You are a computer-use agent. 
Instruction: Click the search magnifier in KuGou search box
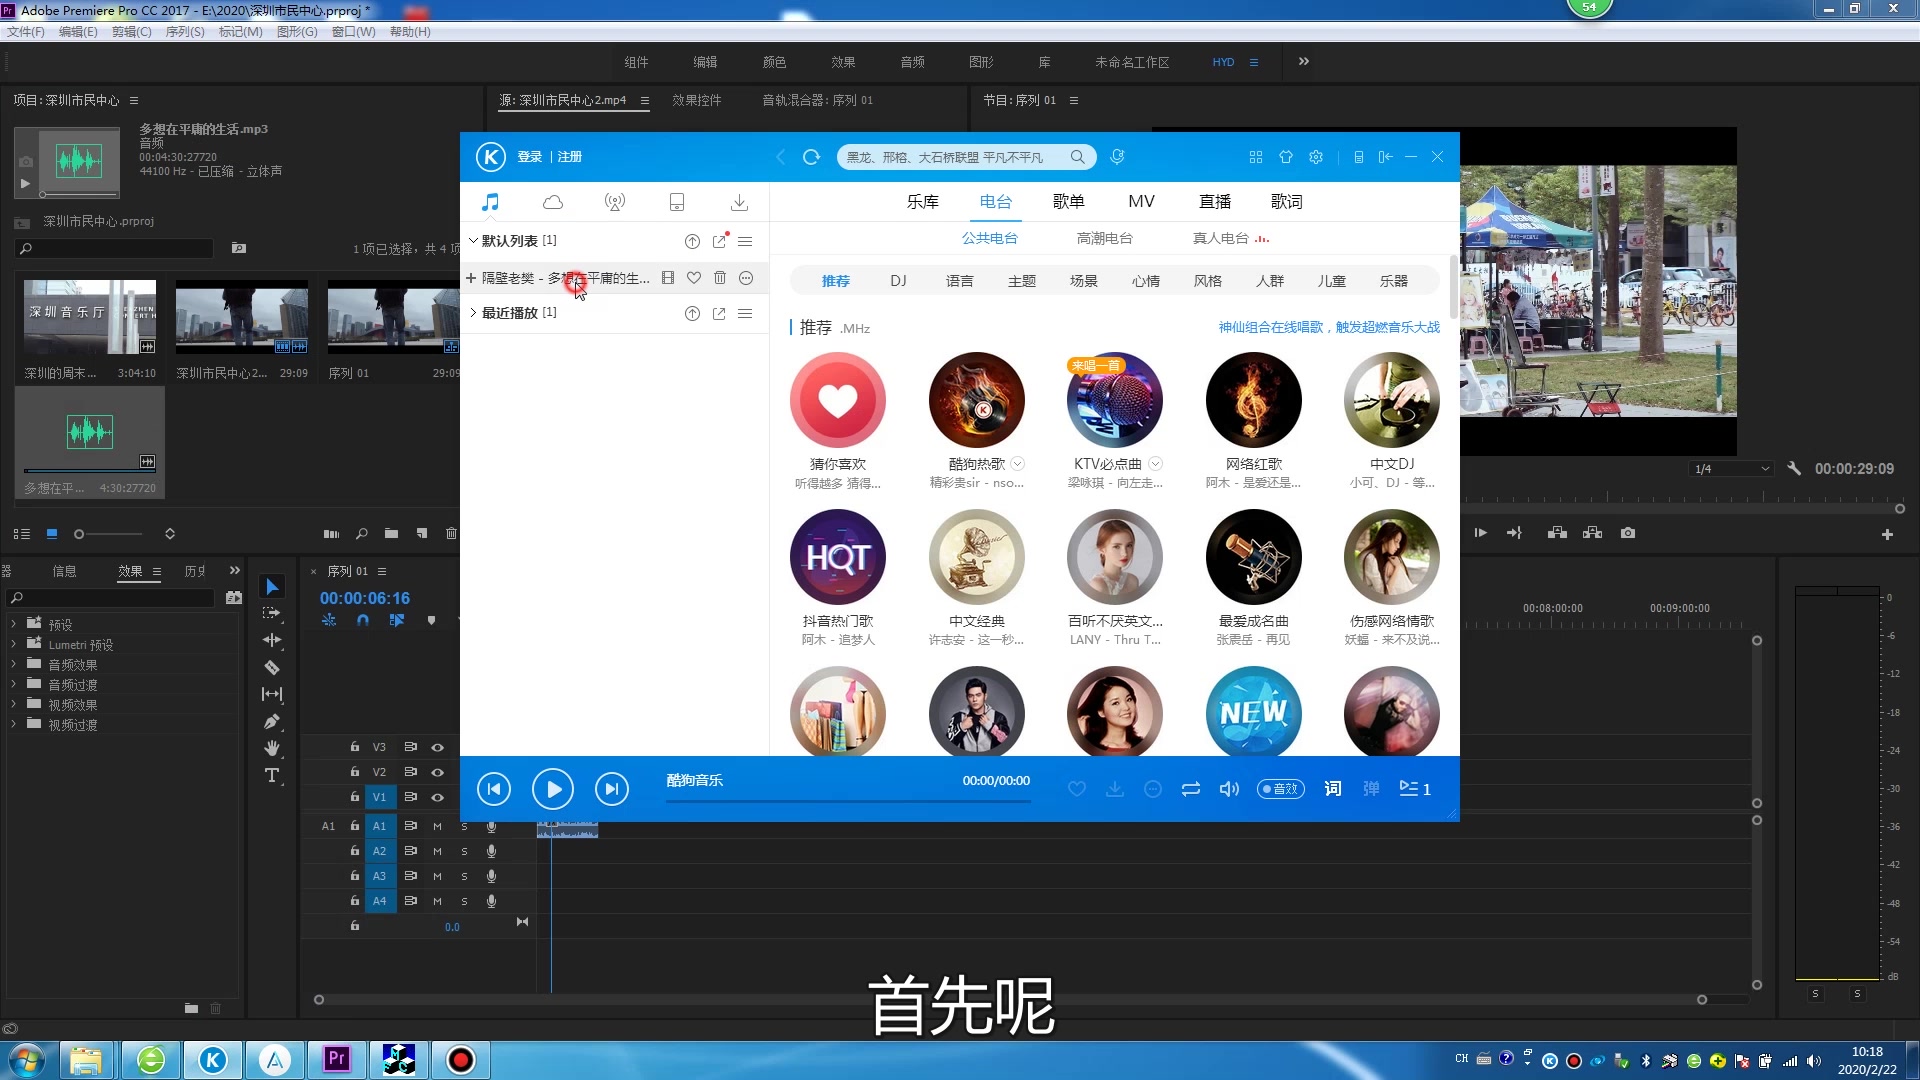[1077, 157]
